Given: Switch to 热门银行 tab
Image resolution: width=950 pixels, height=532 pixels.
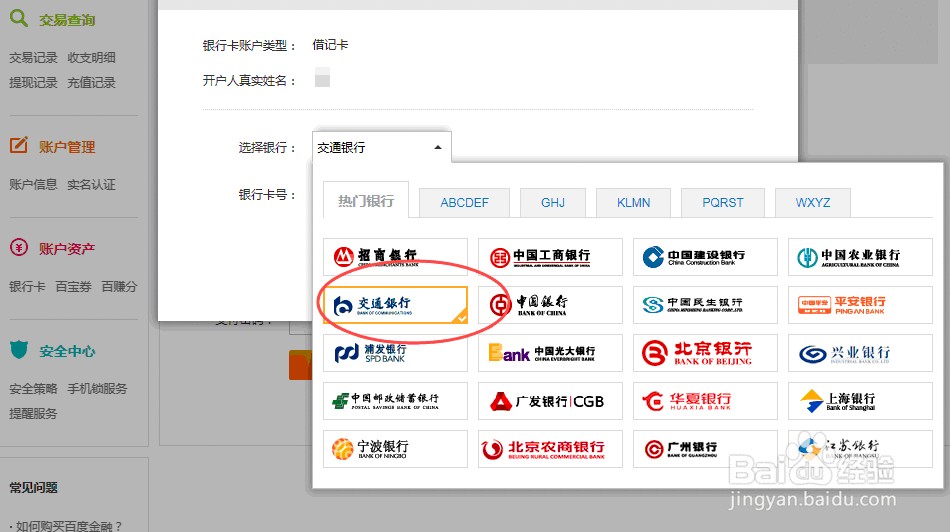Looking at the screenshot, I should (366, 201).
